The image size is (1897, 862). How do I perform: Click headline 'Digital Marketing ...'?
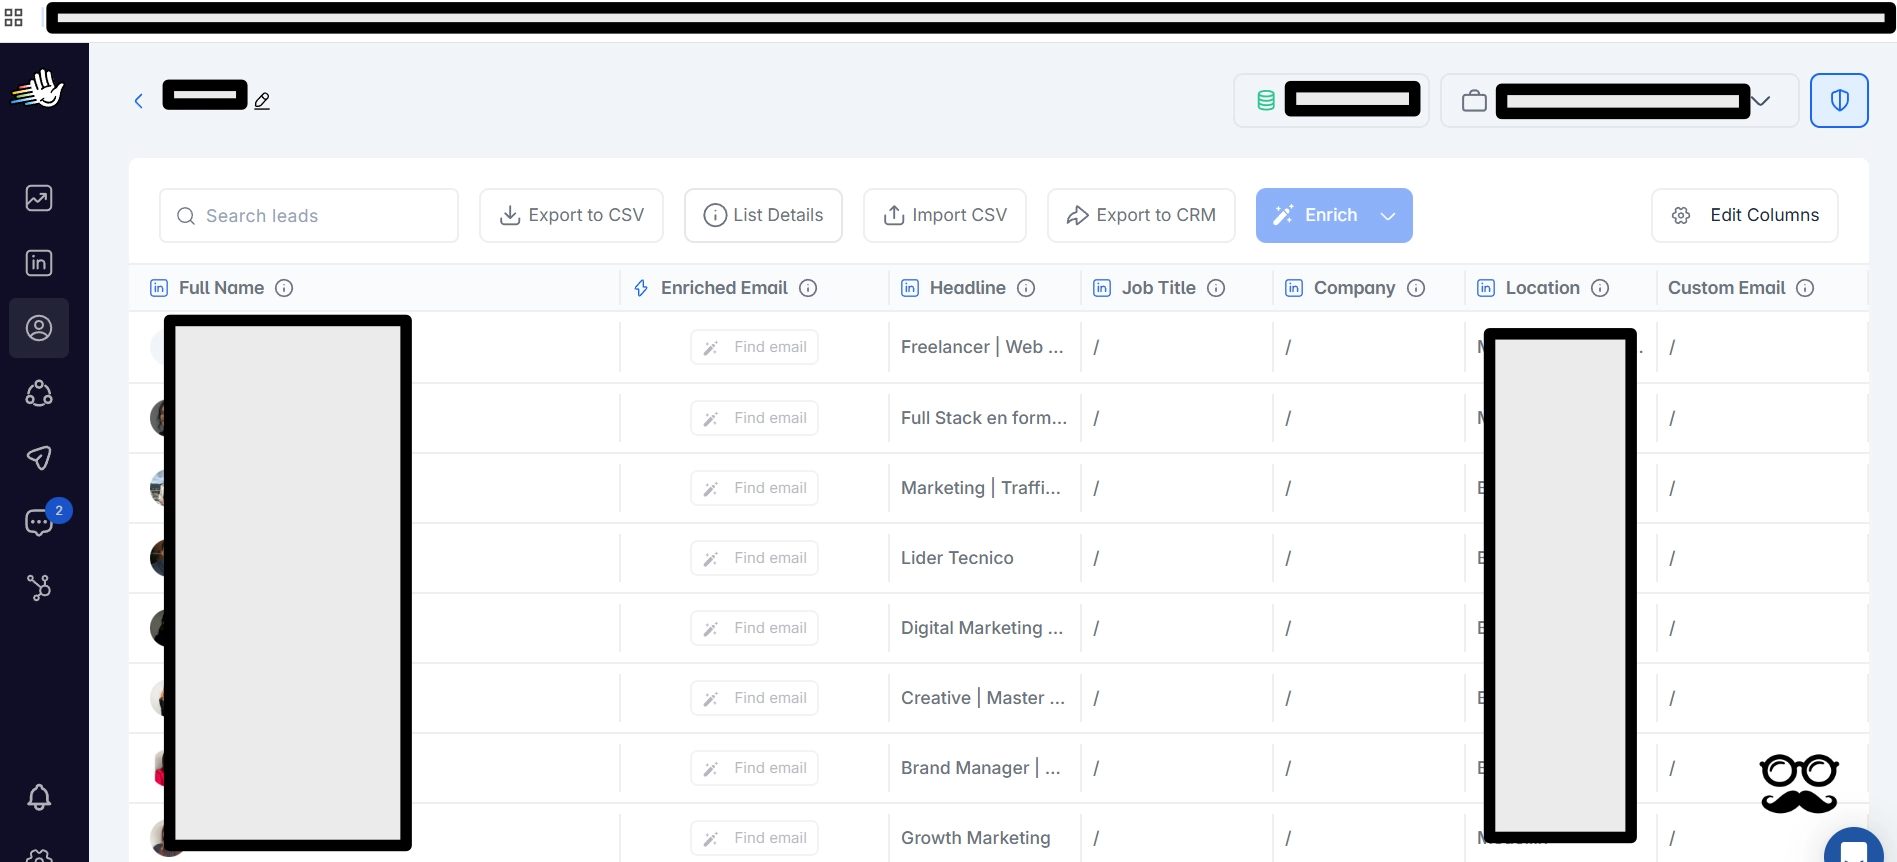982,628
